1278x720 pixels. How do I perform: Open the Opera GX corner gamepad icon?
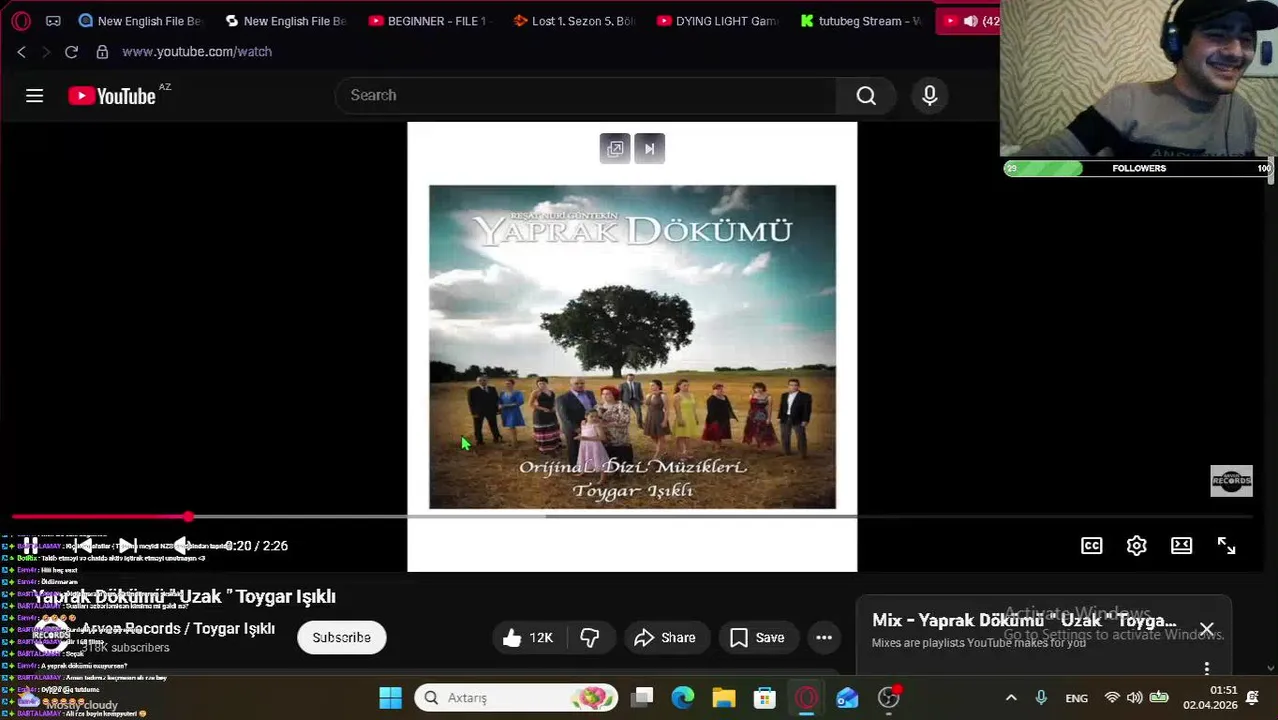(x=53, y=20)
